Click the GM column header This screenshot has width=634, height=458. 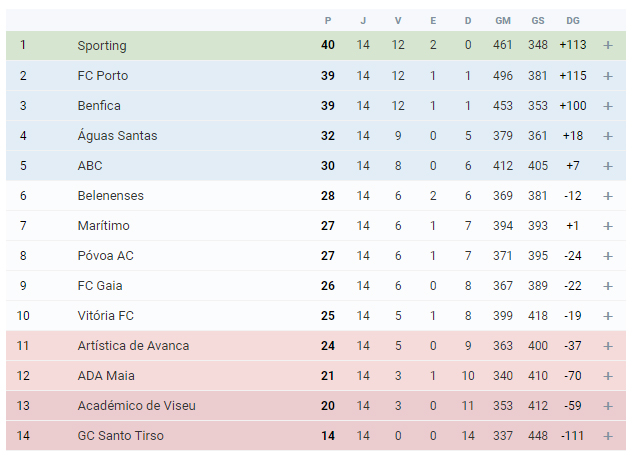click(503, 21)
